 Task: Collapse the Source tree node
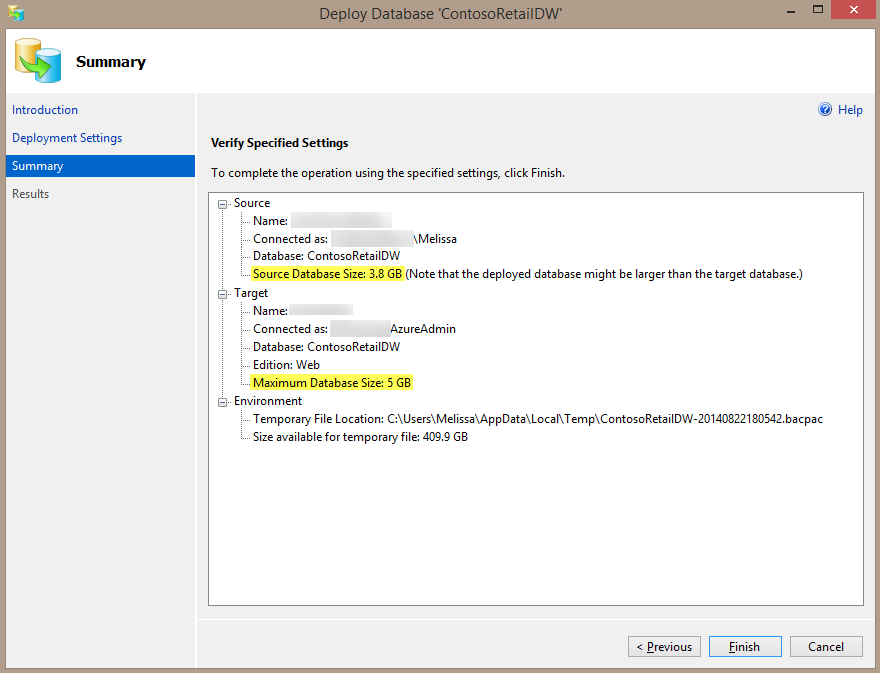[x=223, y=204]
